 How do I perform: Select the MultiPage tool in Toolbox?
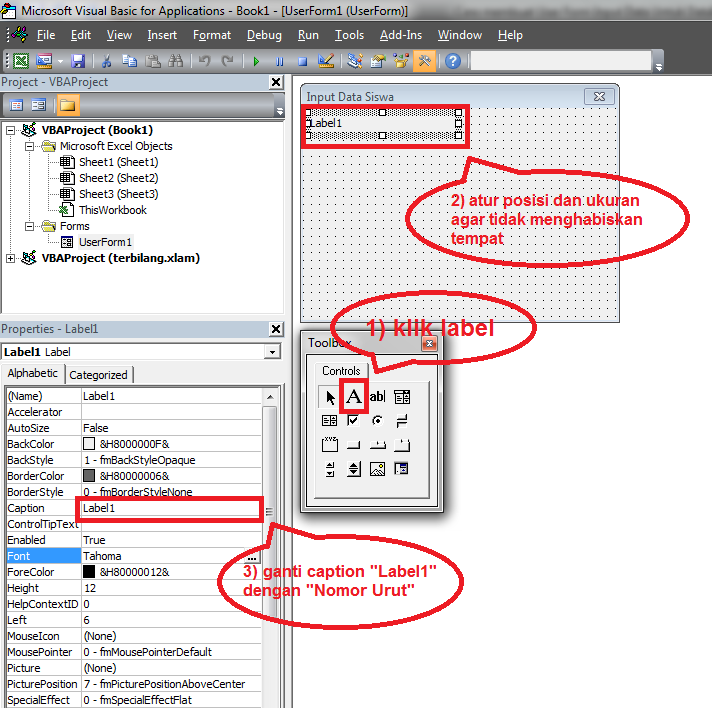[402, 445]
